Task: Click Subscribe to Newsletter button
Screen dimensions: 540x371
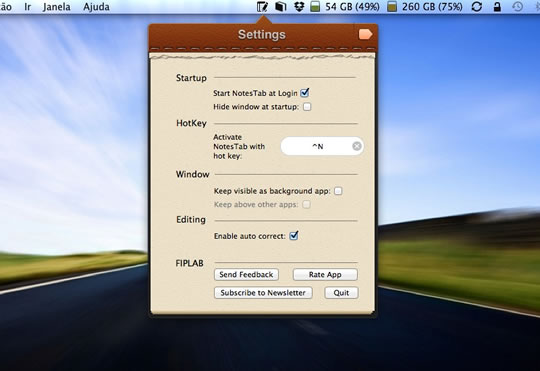Action: [x=263, y=293]
